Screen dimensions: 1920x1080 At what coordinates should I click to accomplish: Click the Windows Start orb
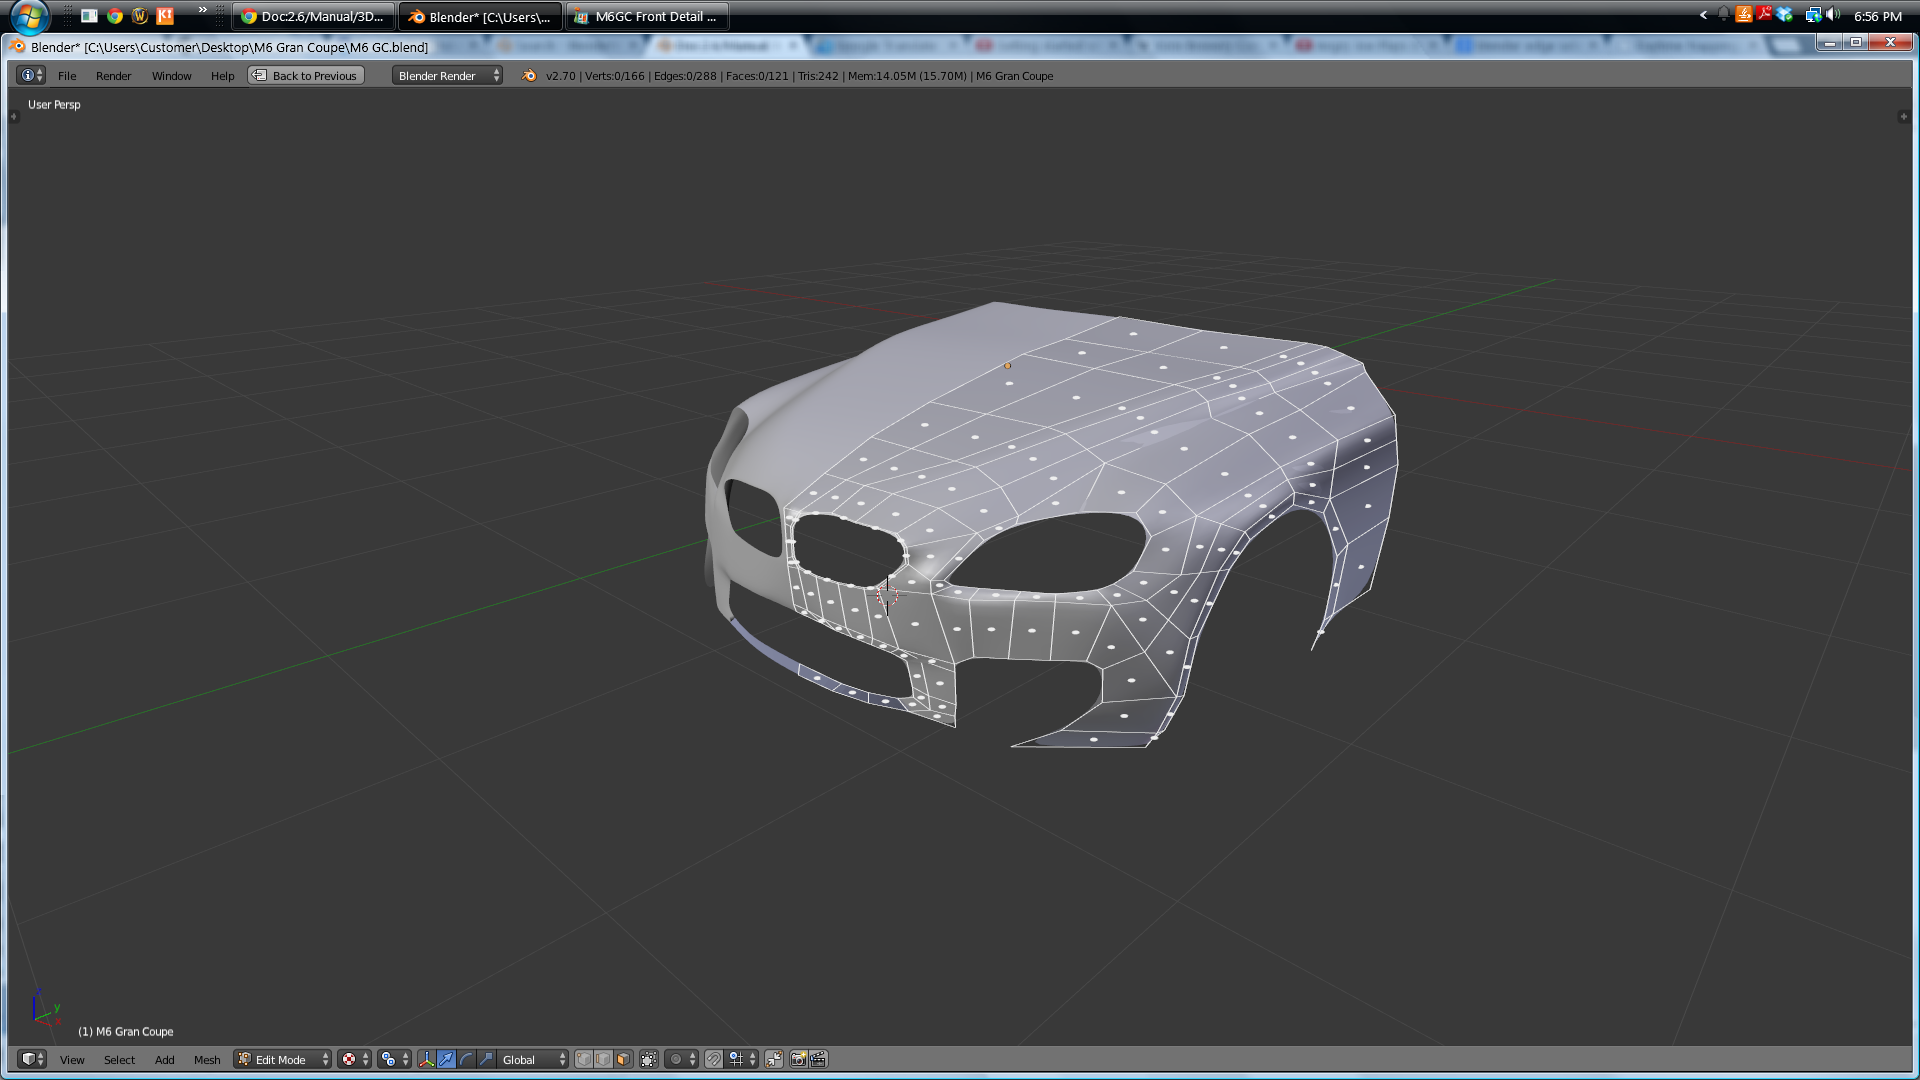pyautogui.click(x=30, y=16)
